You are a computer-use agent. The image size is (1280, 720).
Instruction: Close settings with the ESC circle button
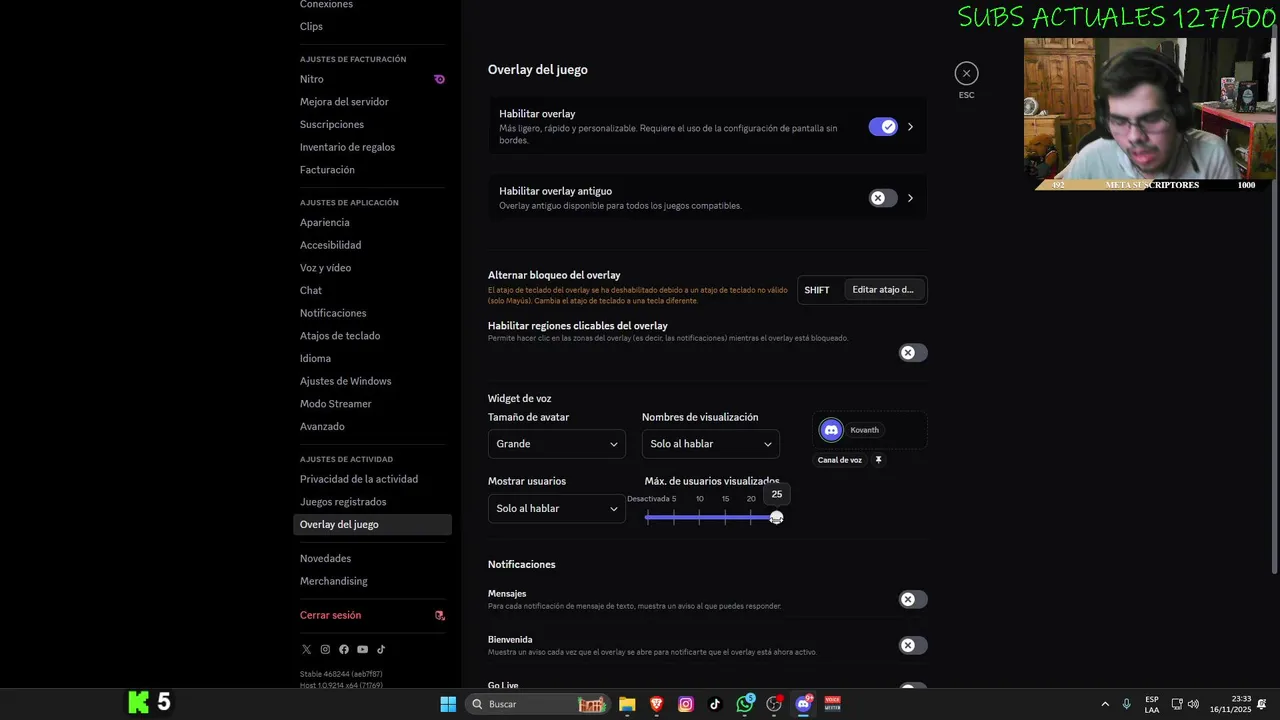click(966, 73)
